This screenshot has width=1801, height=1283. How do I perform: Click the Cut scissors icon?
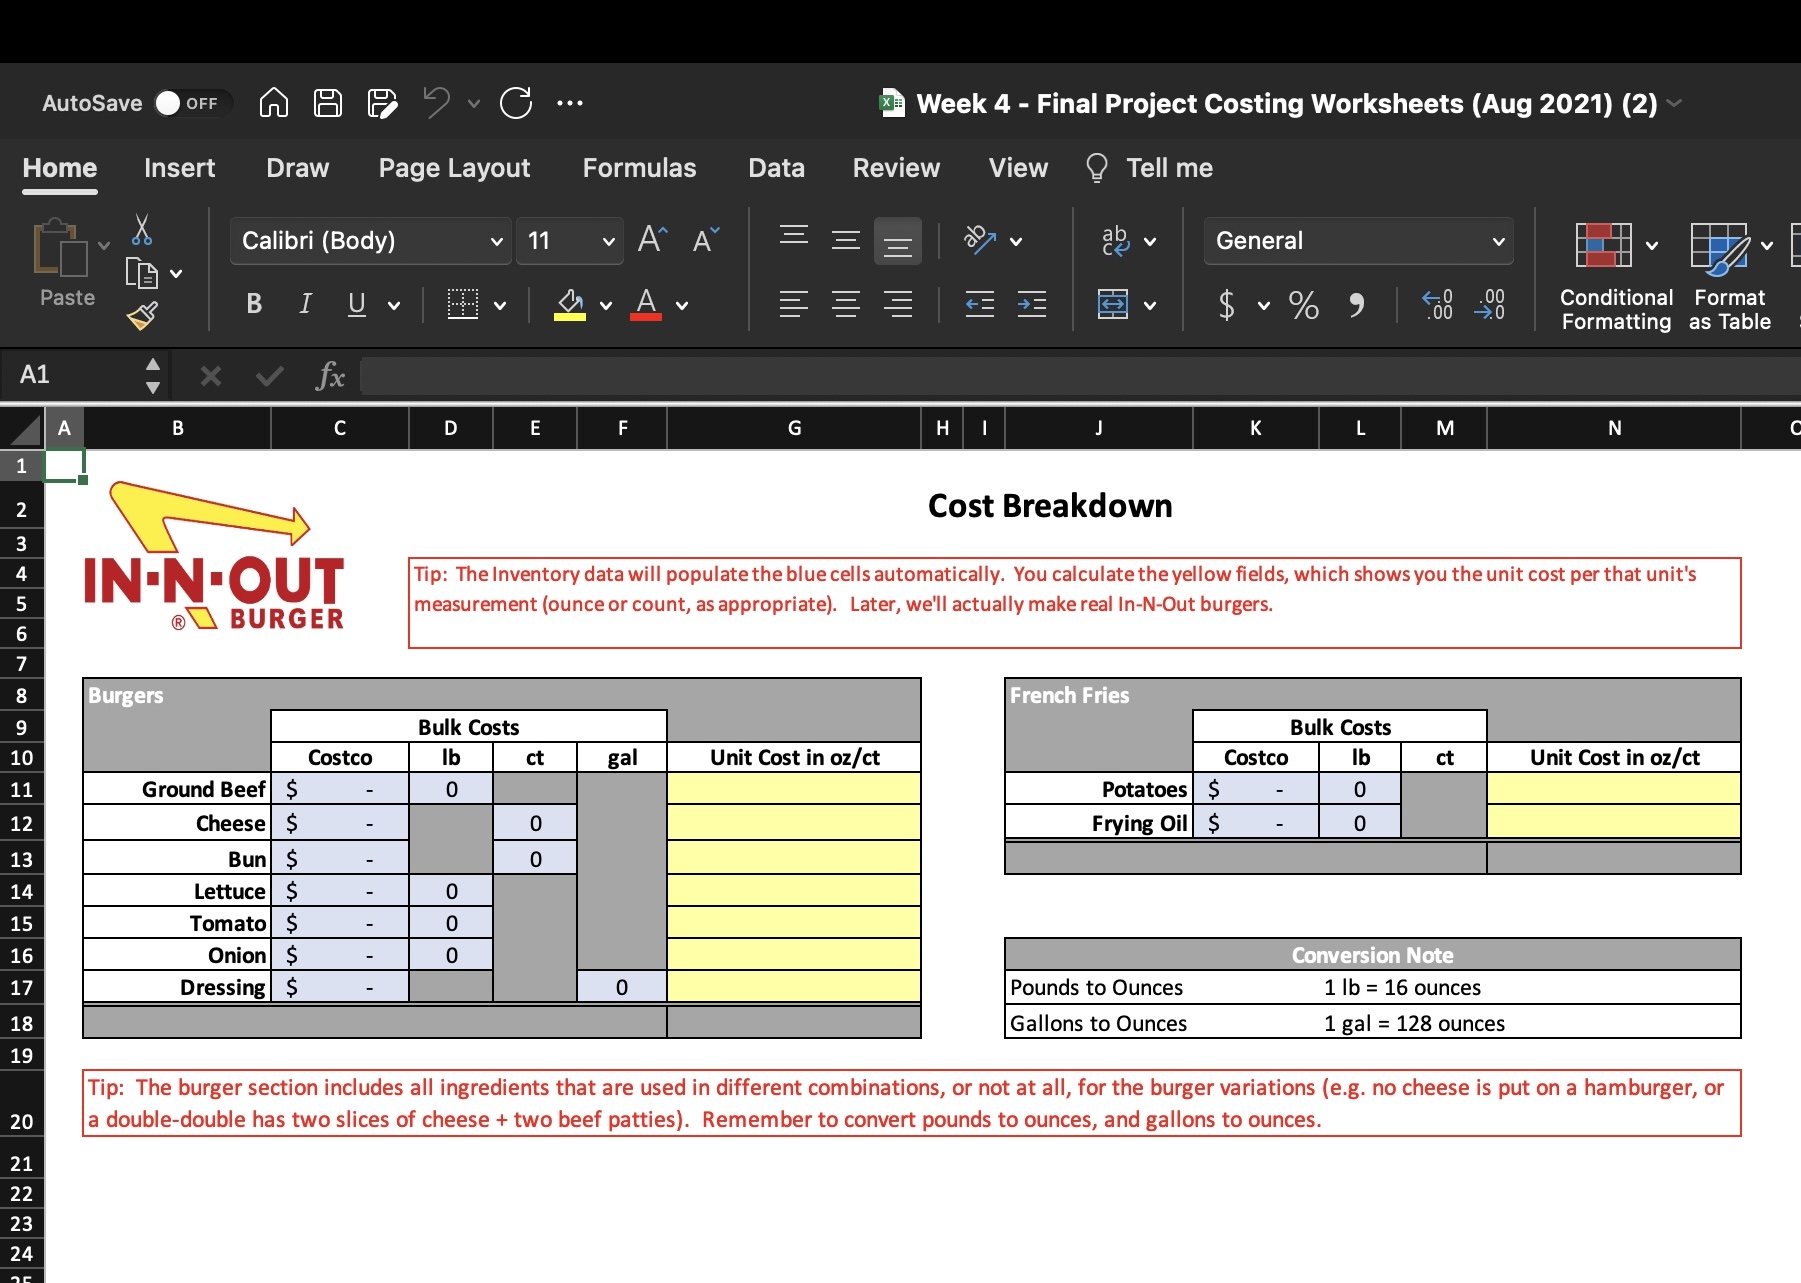(x=142, y=229)
